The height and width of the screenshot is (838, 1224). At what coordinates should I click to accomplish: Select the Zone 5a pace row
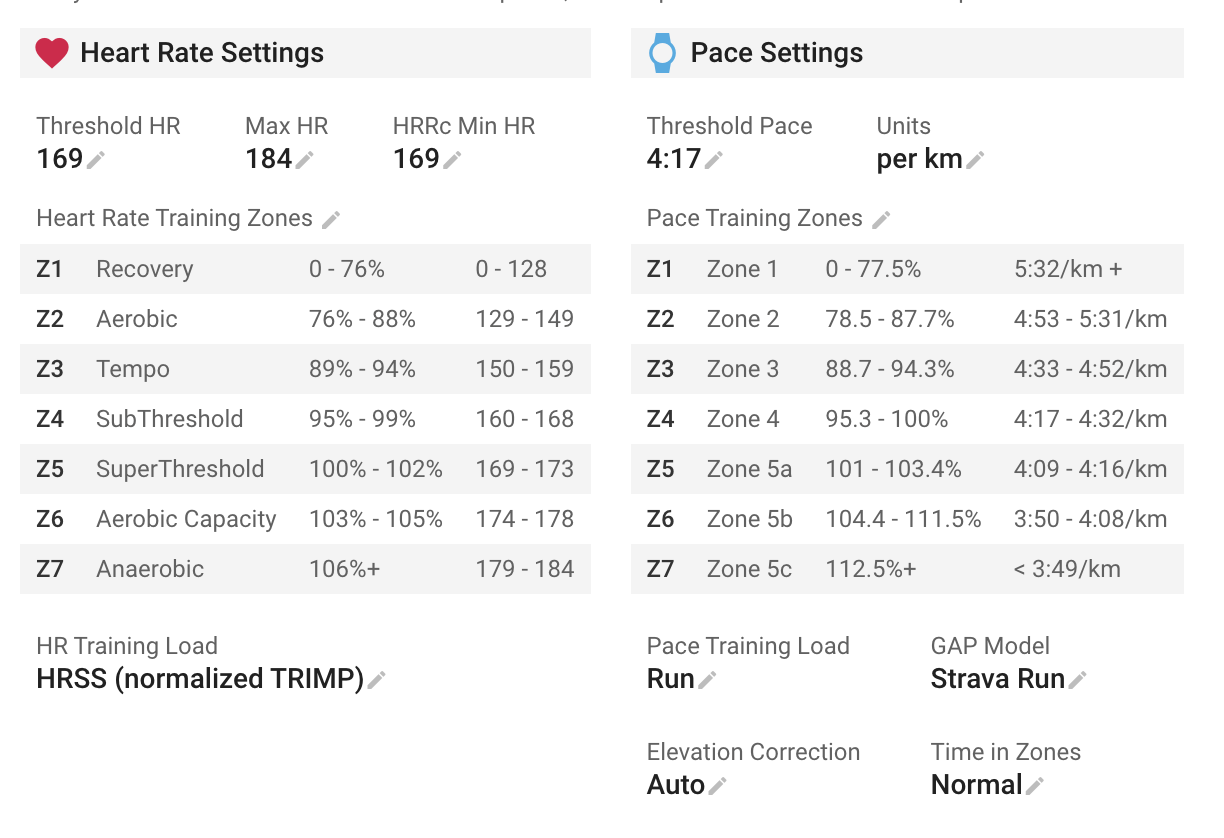coord(907,469)
